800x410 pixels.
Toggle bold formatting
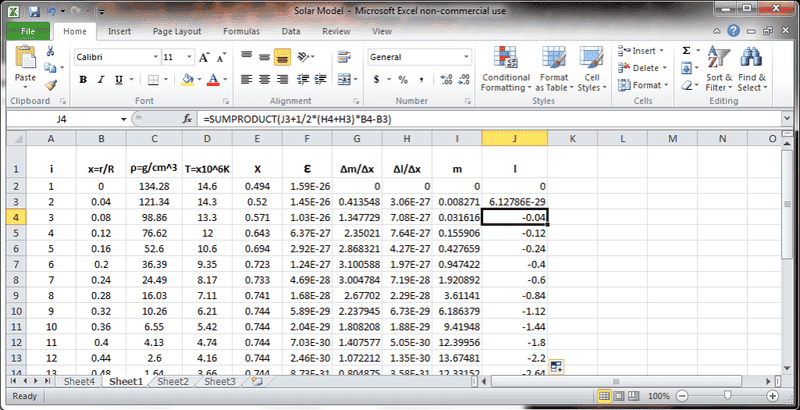(83, 80)
